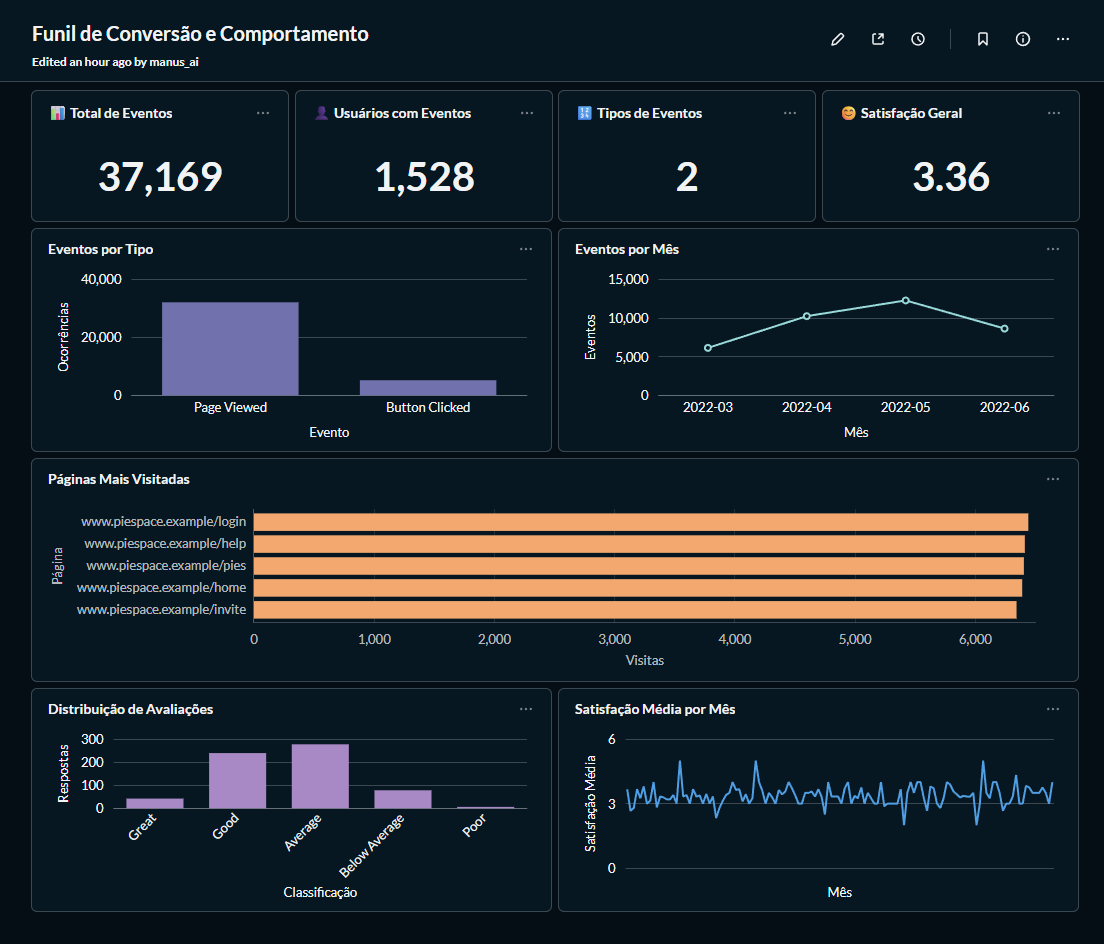Open the share dashboard icon
Viewport: 1104px width, 944px height.
pyautogui.click(x=878, y=39)
